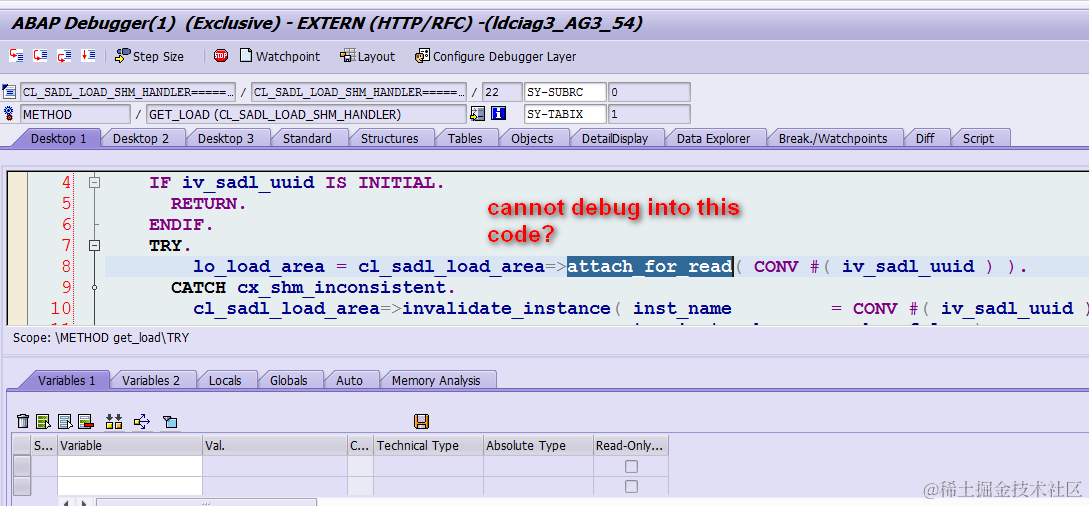Click the SY-SUBRC field
1089x506 pixels.
565,92
